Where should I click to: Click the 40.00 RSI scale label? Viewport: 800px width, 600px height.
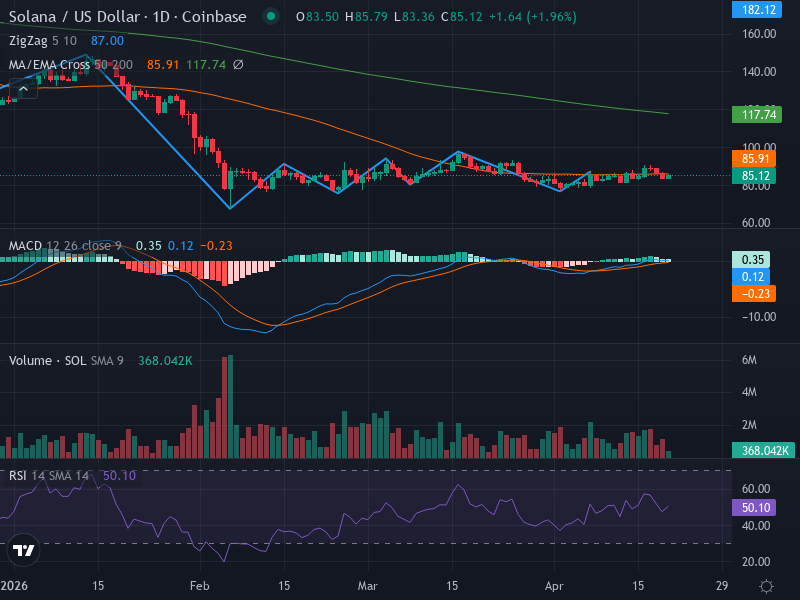coord(756,526)
